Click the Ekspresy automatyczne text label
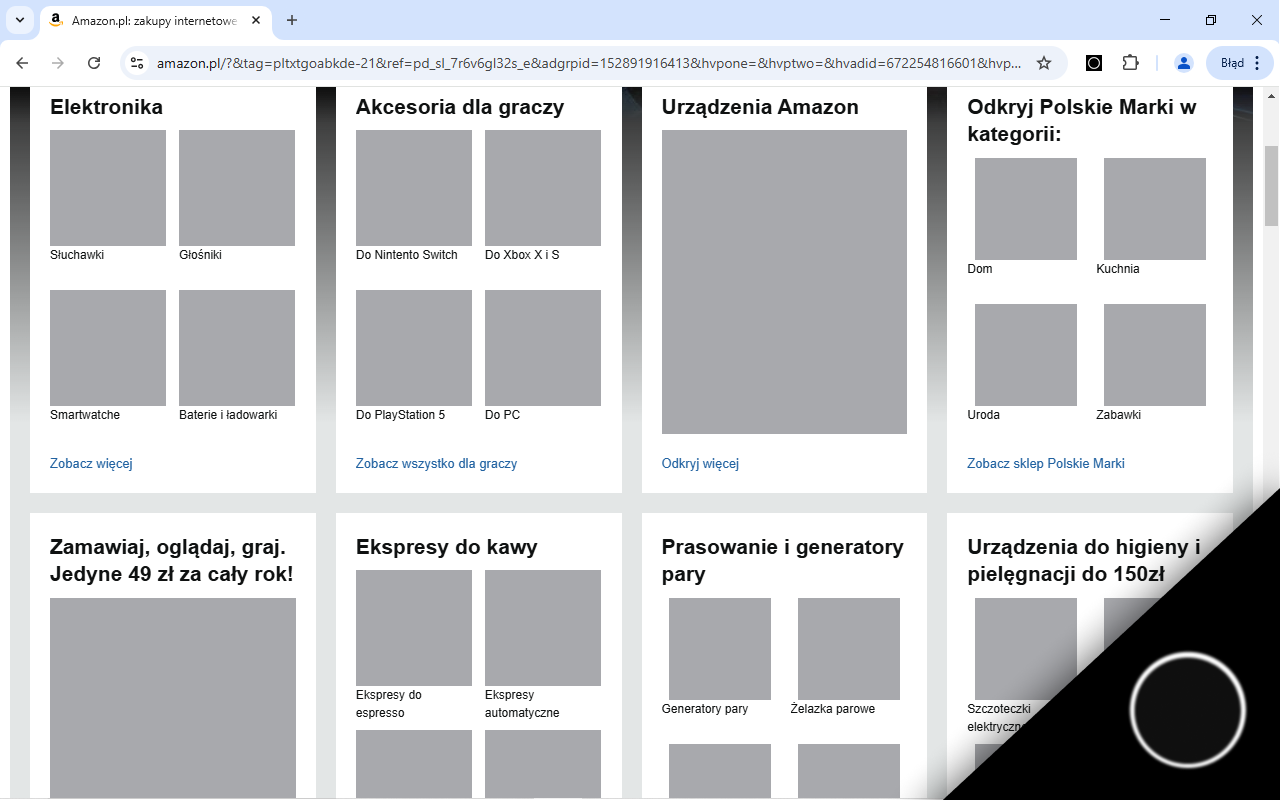Image resolution: width=1280 pixels, height=800 pixels. click(x=522, y=704)
